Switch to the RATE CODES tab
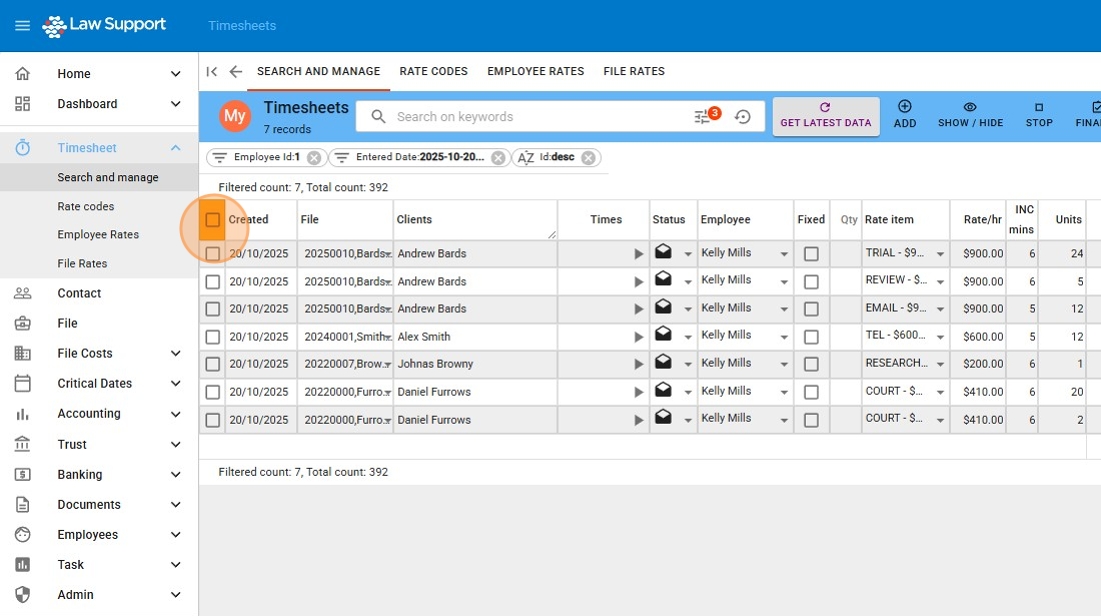This screenshot has height=616, width=1101. (433, 72)
